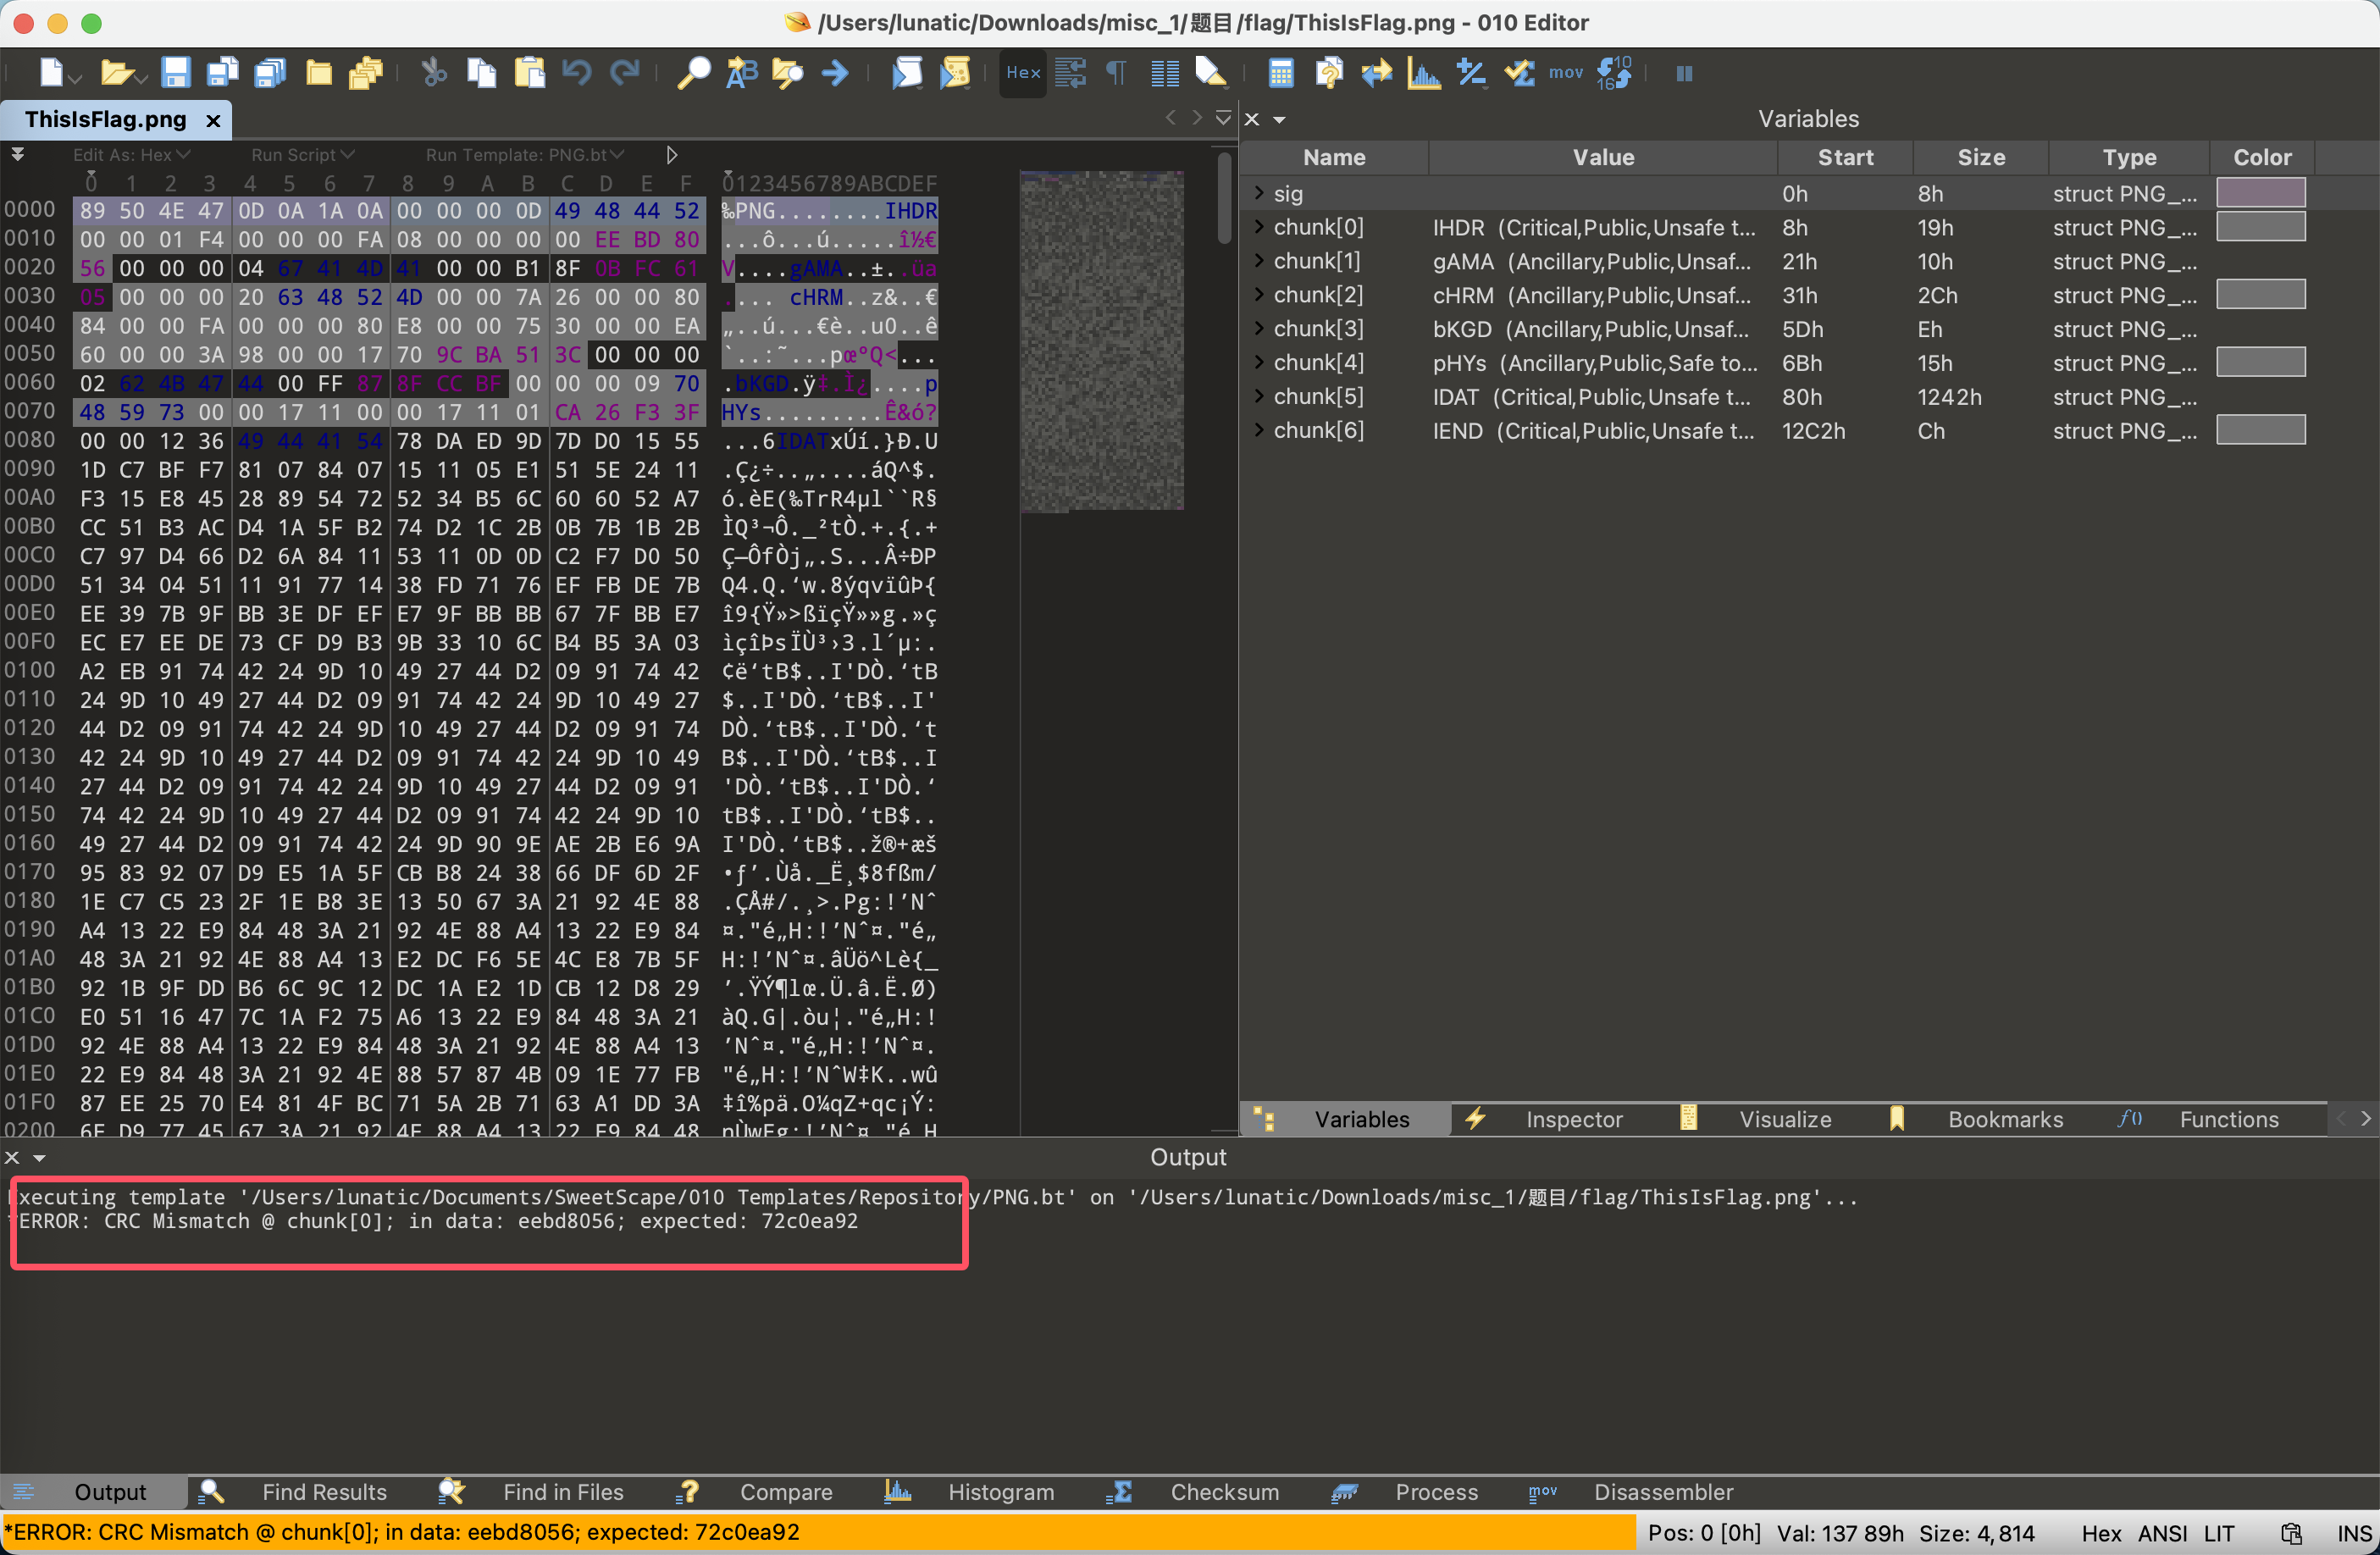Click the Run Script toolbar icon
The width and height of the screenshot is (2380, 1555).
coord(907,73)
